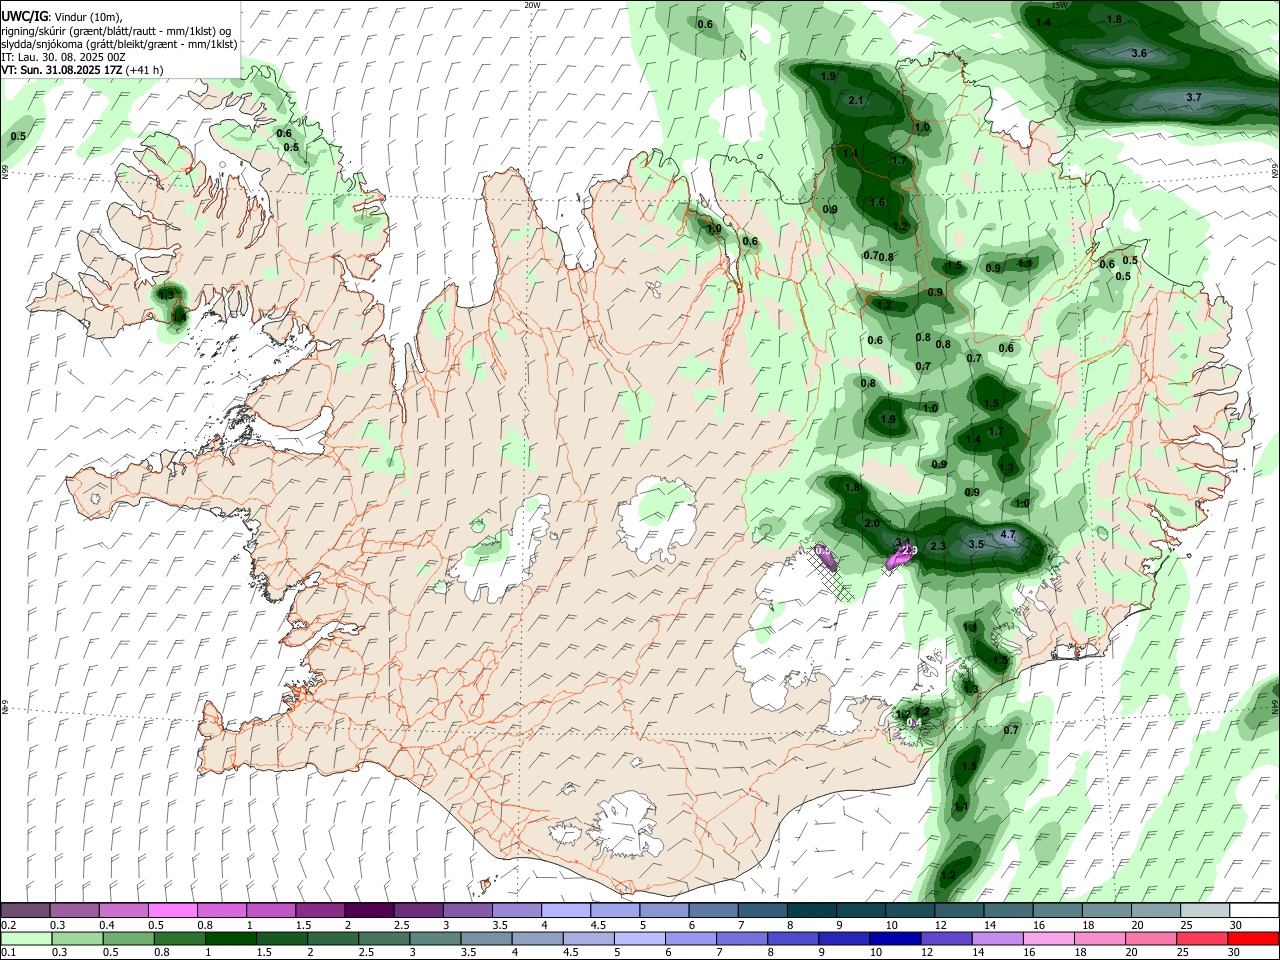Viewport: 1280px width, 960px height.
Task: Pick the darkest purple 2–2.5 swatch in upper legend
Action: tap(369, 911)
